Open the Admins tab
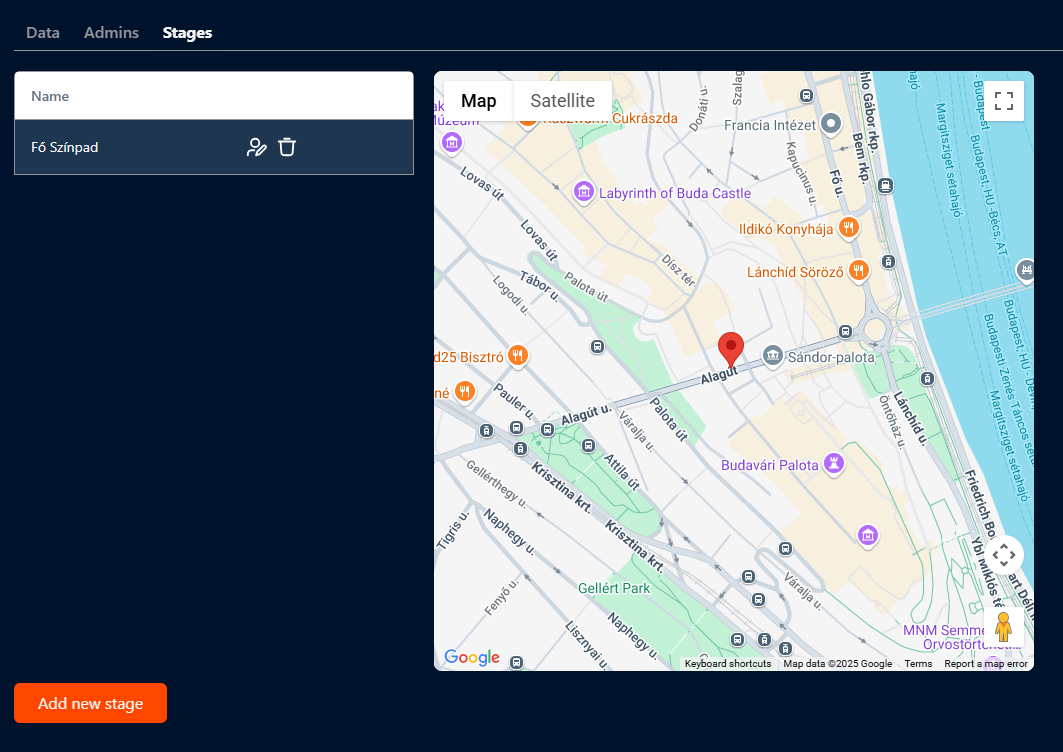The height and width of the screenshot is (752, 1063). 111,33
